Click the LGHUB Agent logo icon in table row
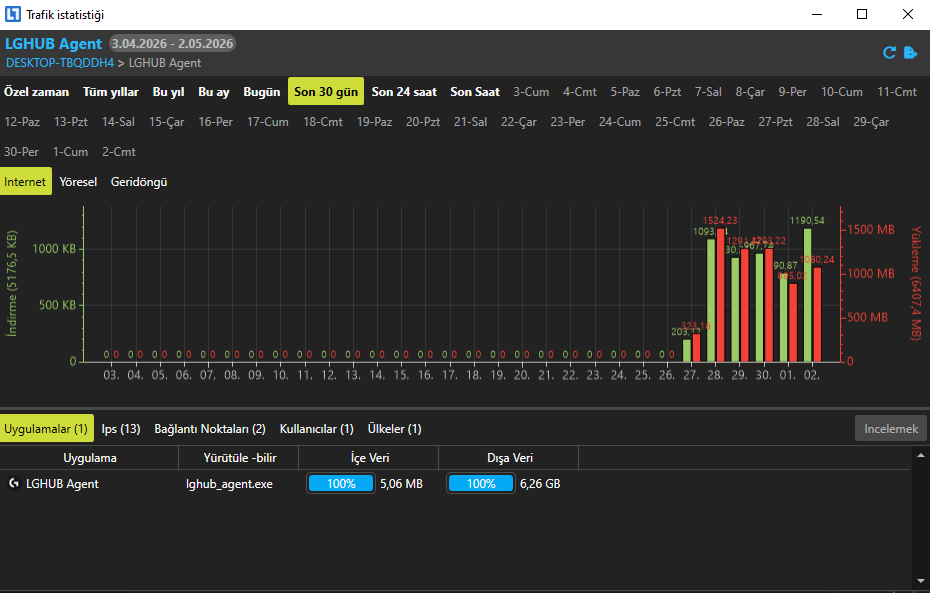The height and width of the screenshot is (593, 930). (x=14, y=483)
